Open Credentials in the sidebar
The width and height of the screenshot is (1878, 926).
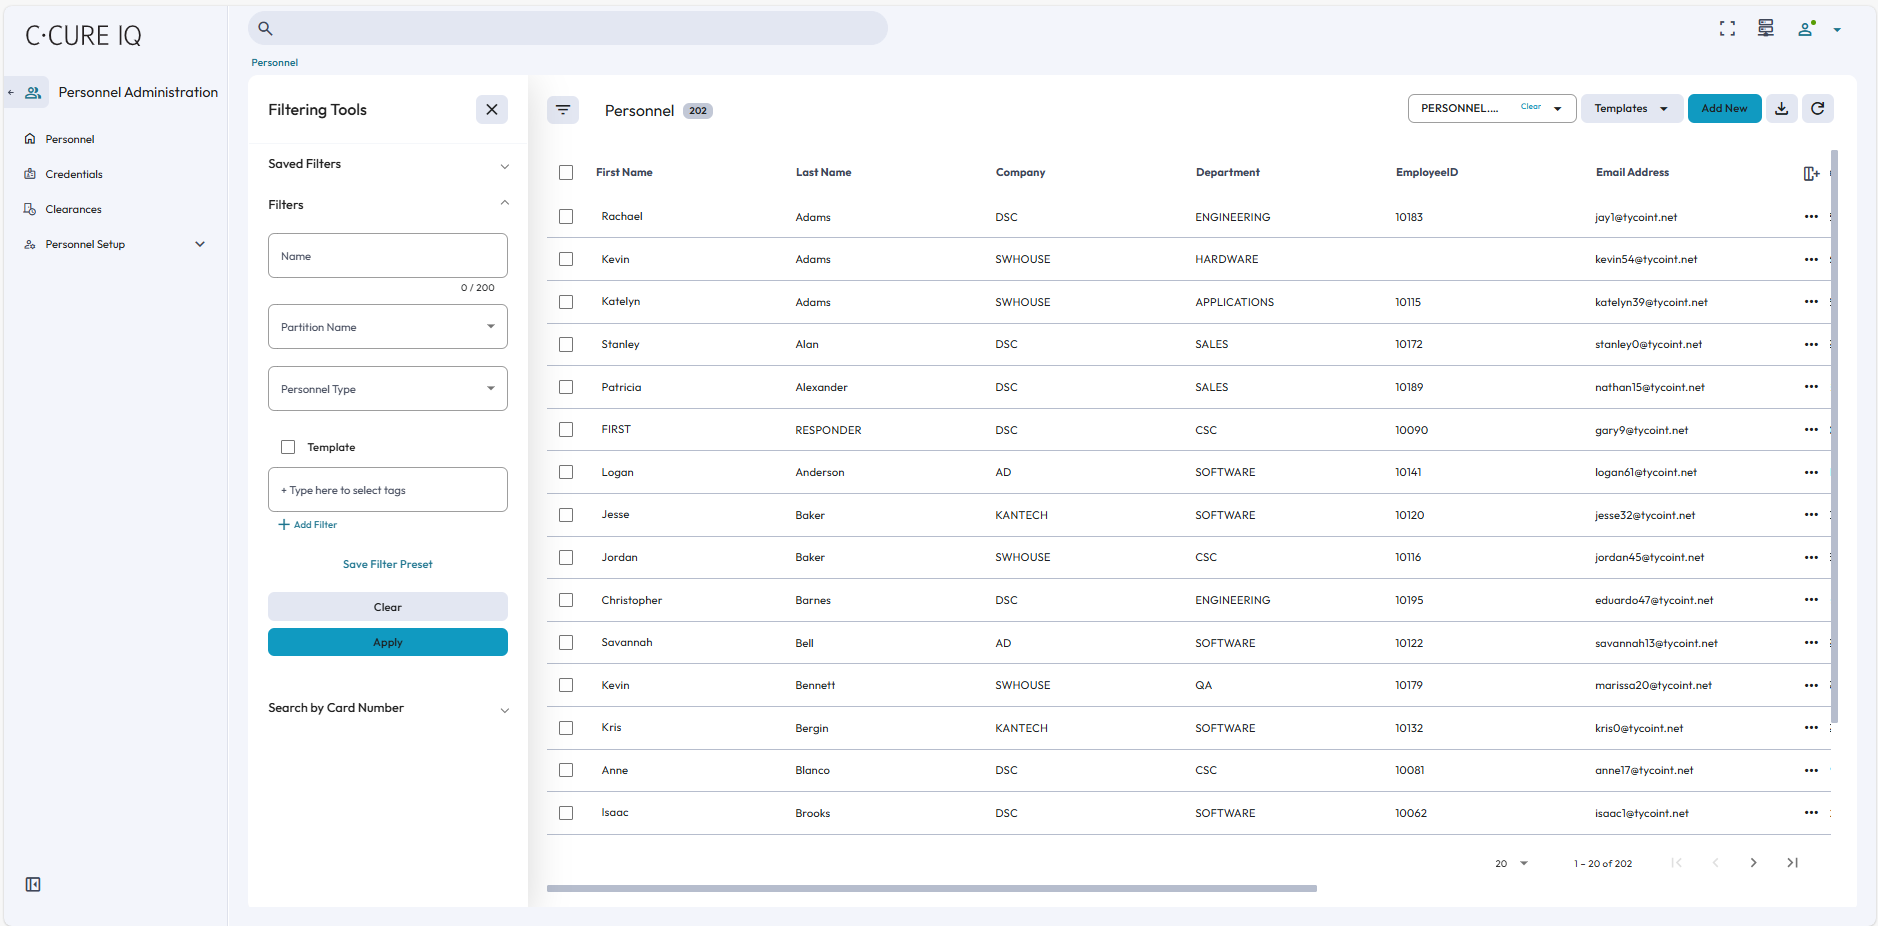point(73,174)
